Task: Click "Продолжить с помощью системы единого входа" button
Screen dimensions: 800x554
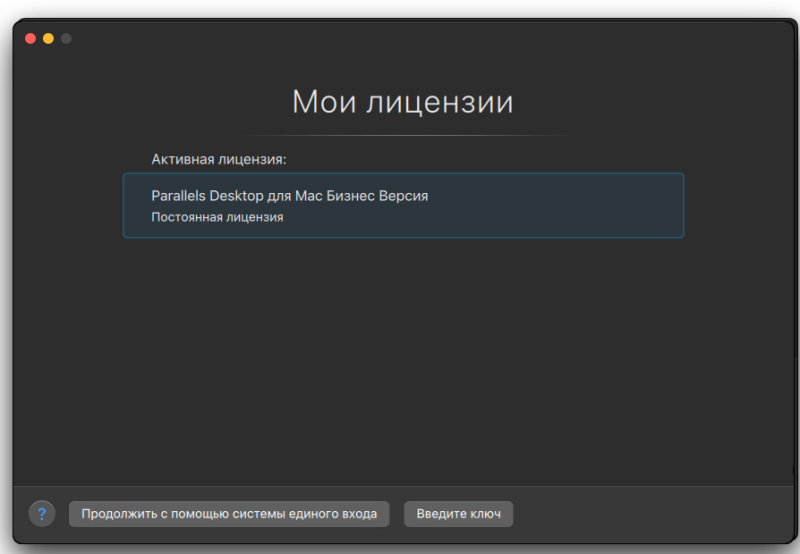Action: [x=229, y=514]
